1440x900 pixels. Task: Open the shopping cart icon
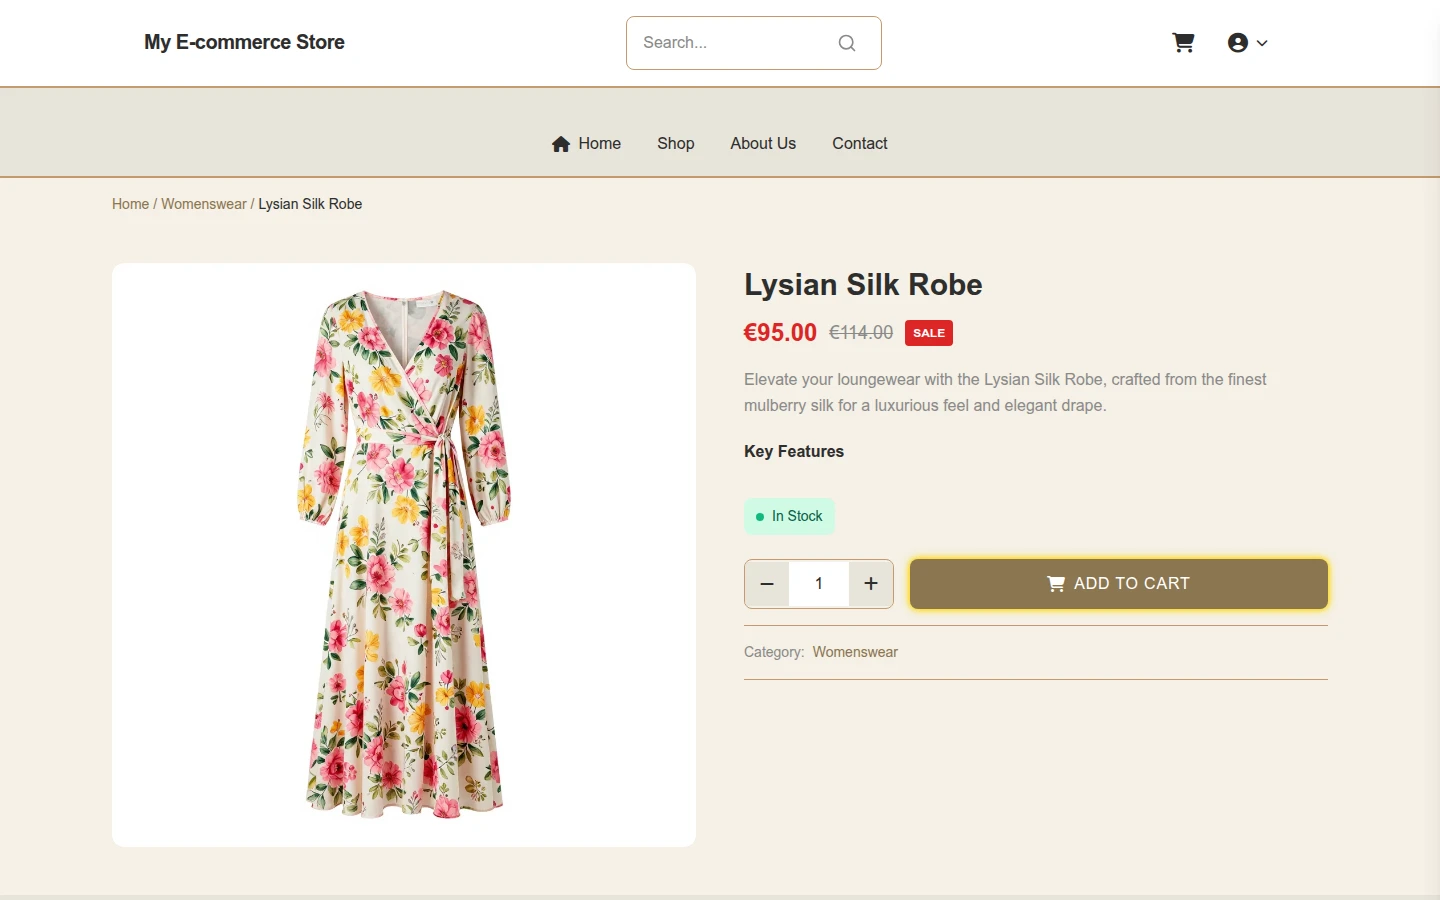coord(1183,43)
